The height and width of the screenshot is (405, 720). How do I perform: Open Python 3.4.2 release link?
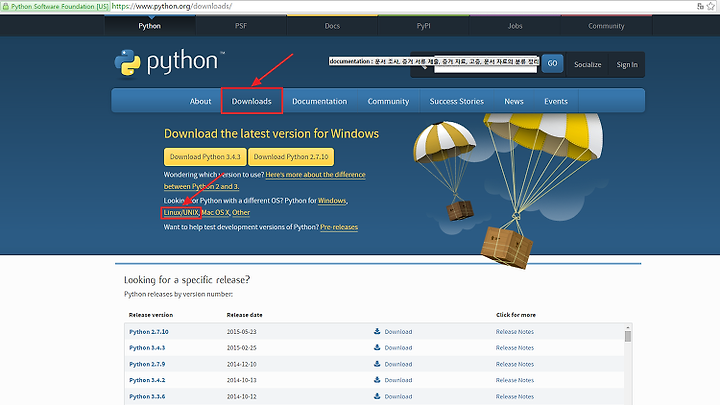[x=147, y=380]
